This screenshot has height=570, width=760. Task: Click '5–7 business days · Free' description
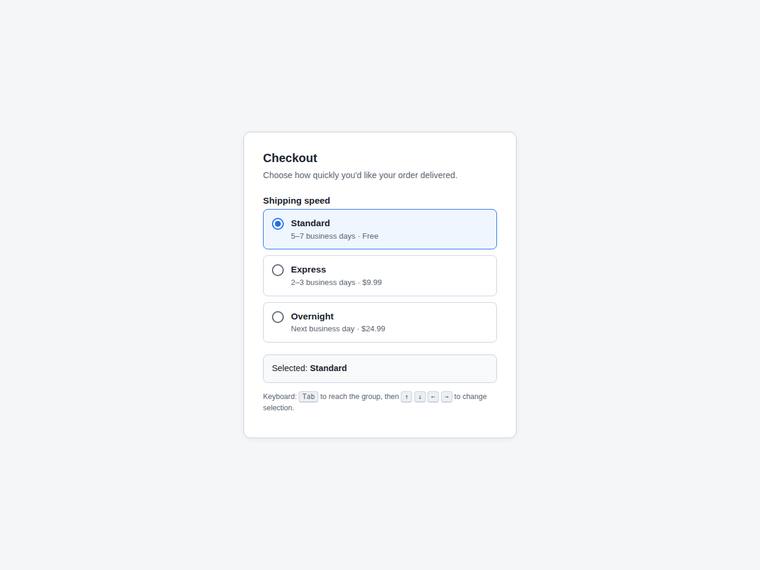click(334, 236)
